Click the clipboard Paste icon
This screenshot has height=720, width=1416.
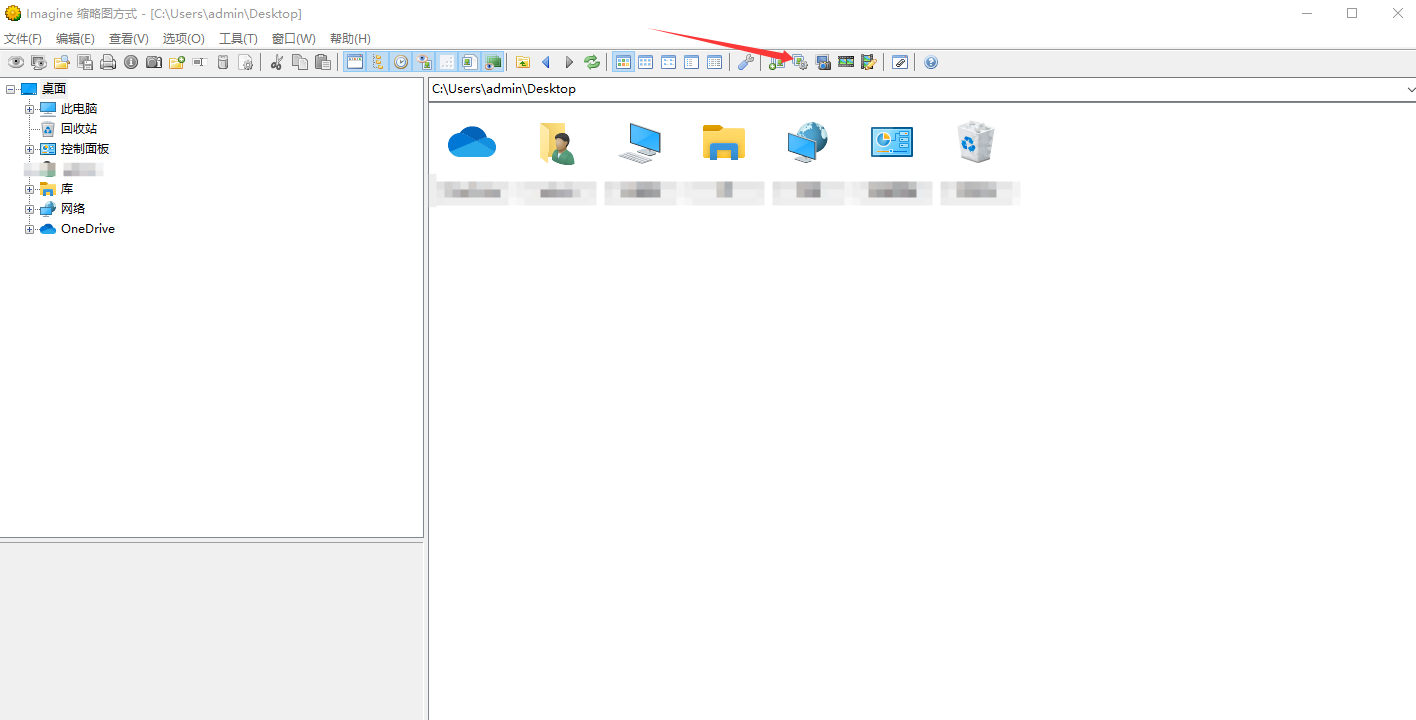click(x=323, y=62)
